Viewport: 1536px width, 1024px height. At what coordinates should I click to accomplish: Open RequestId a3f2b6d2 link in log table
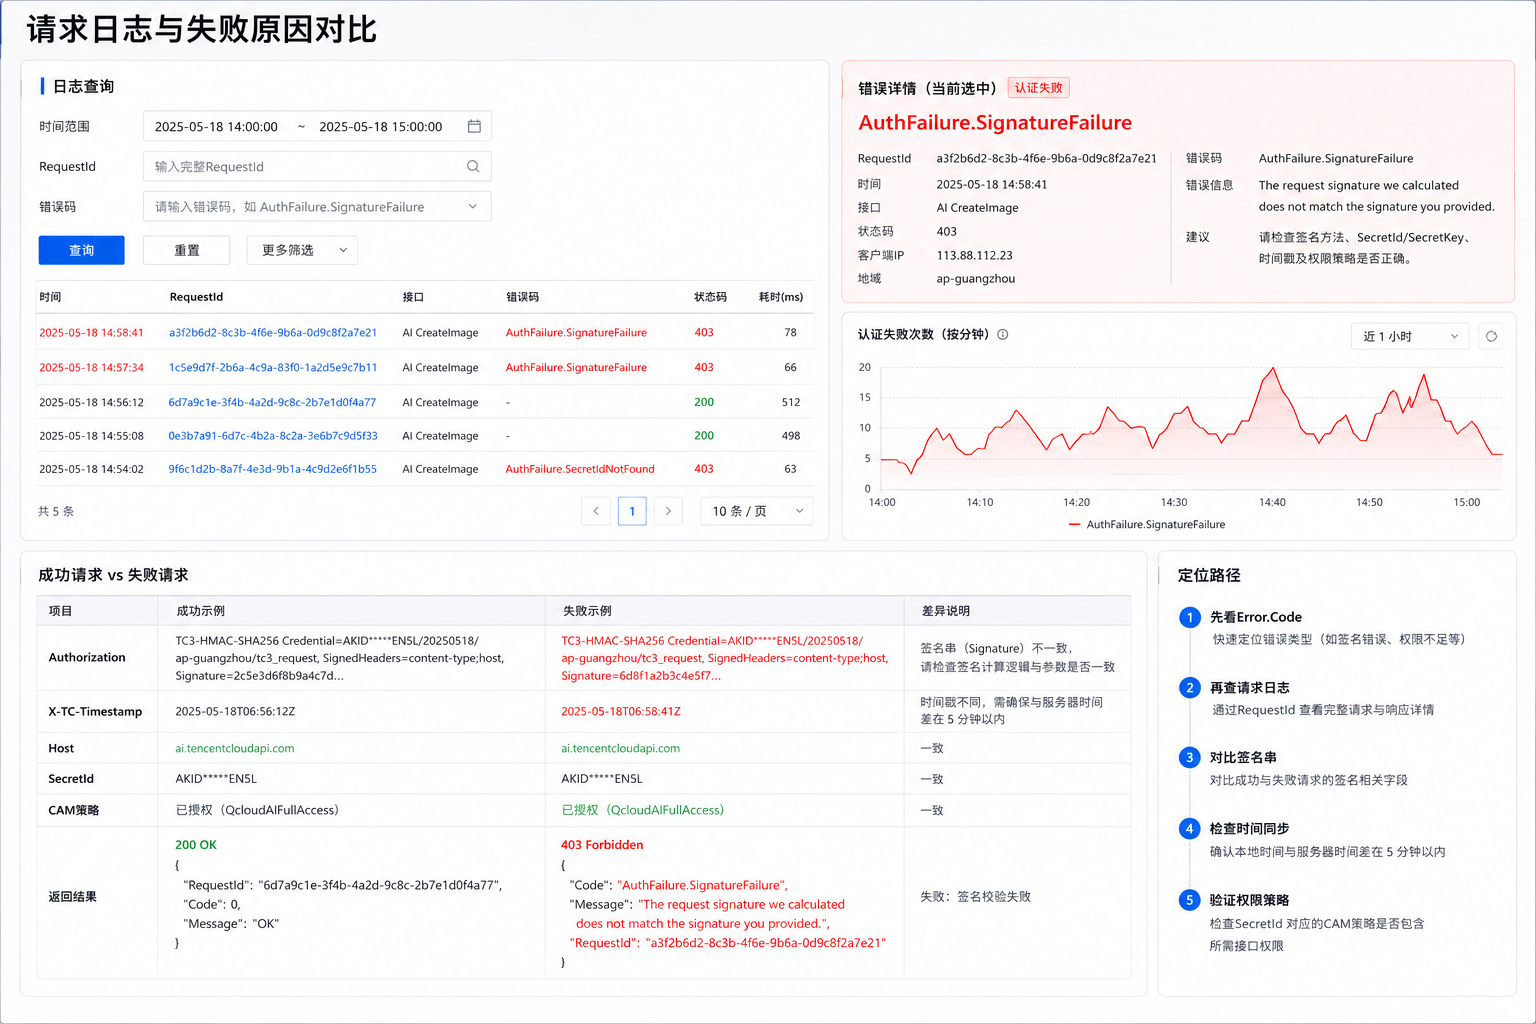pyautogui.click(x=273, y=333)
